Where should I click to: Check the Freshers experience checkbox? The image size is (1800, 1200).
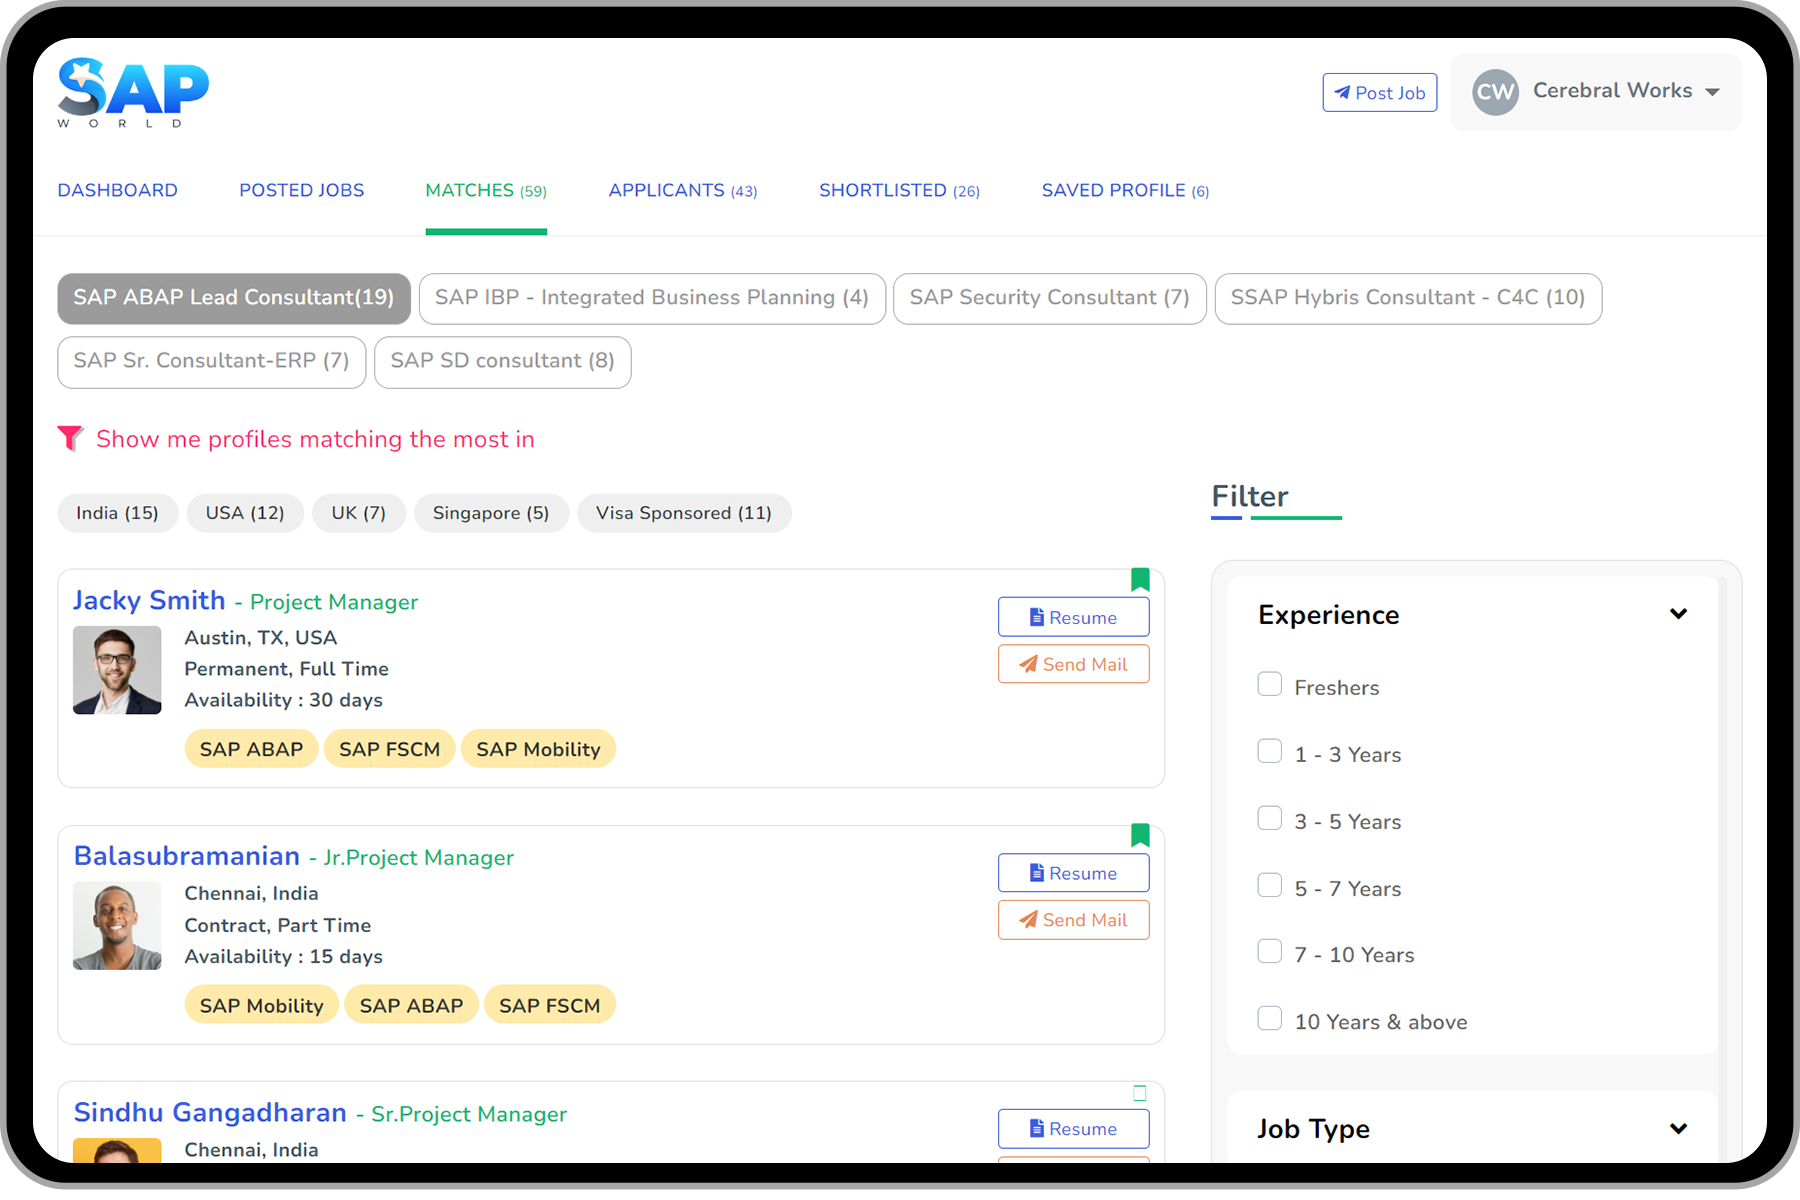tap(1269, 684)
